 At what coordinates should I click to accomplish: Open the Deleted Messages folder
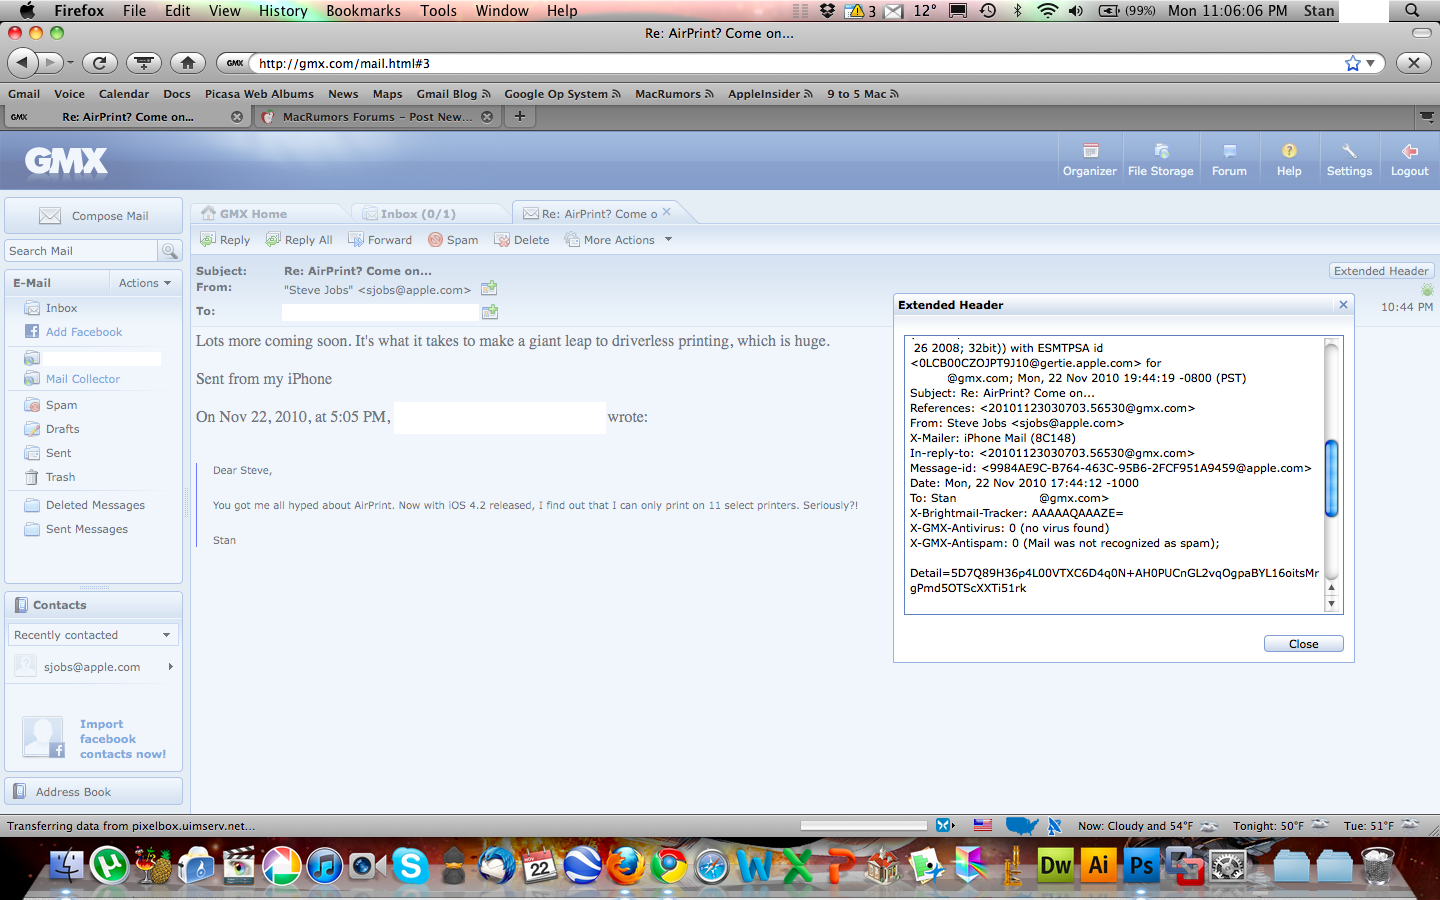tap(95, 505)
